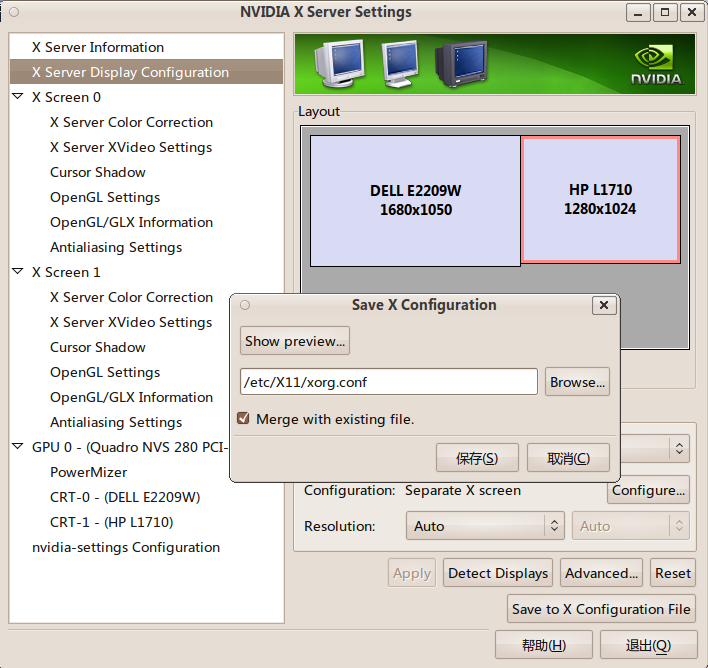
Task: Open PowerMizer settings
Action: (88, 472)
